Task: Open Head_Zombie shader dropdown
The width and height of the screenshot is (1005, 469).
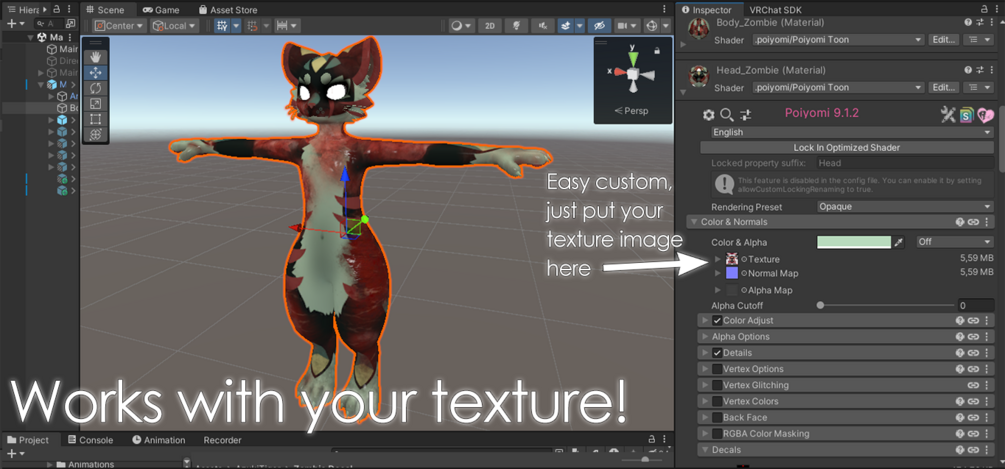Action: coord(839,87)
